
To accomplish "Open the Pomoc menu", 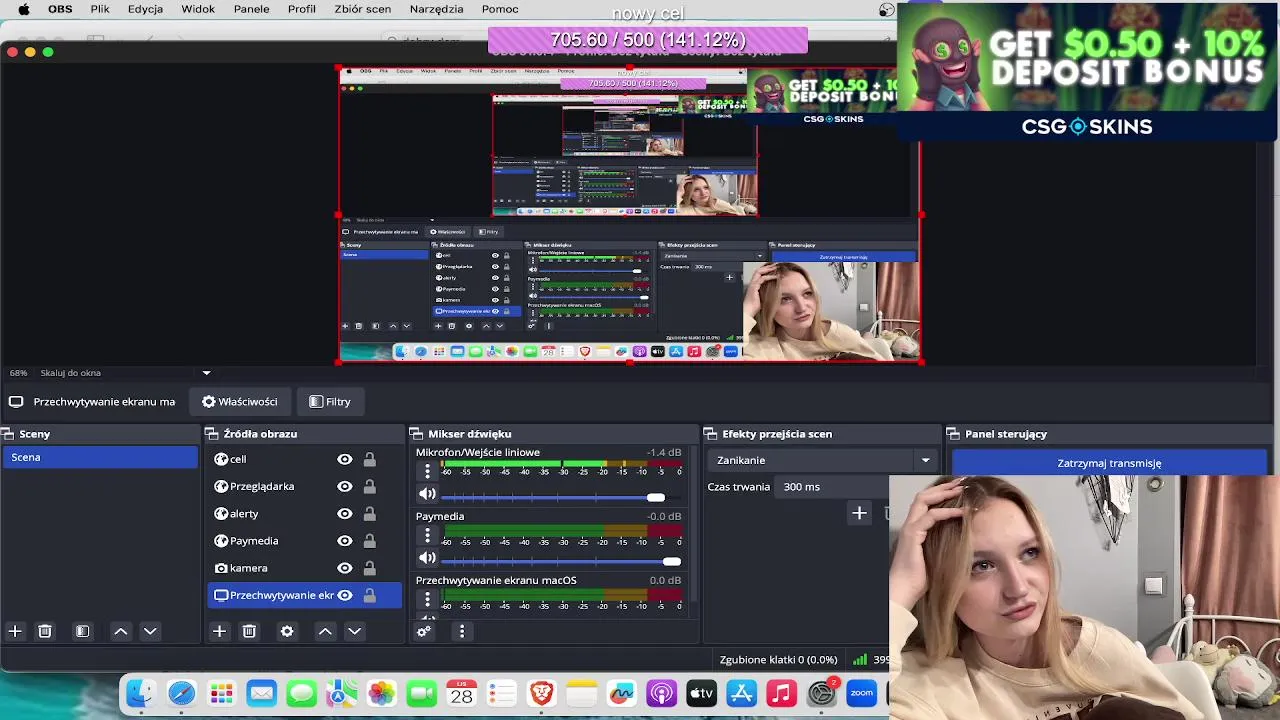I will click(x=500, y=9).
